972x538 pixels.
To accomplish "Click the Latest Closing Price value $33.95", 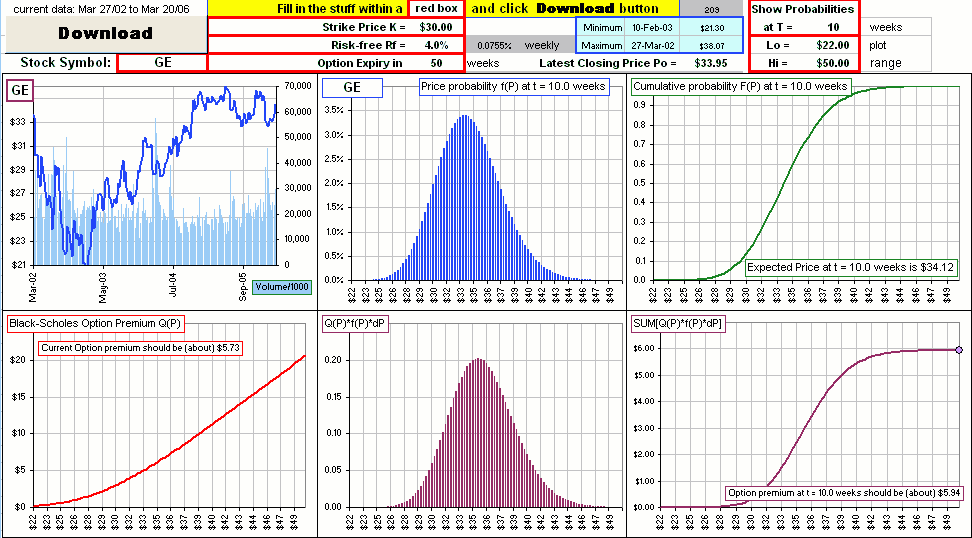I will pos(711,63).
